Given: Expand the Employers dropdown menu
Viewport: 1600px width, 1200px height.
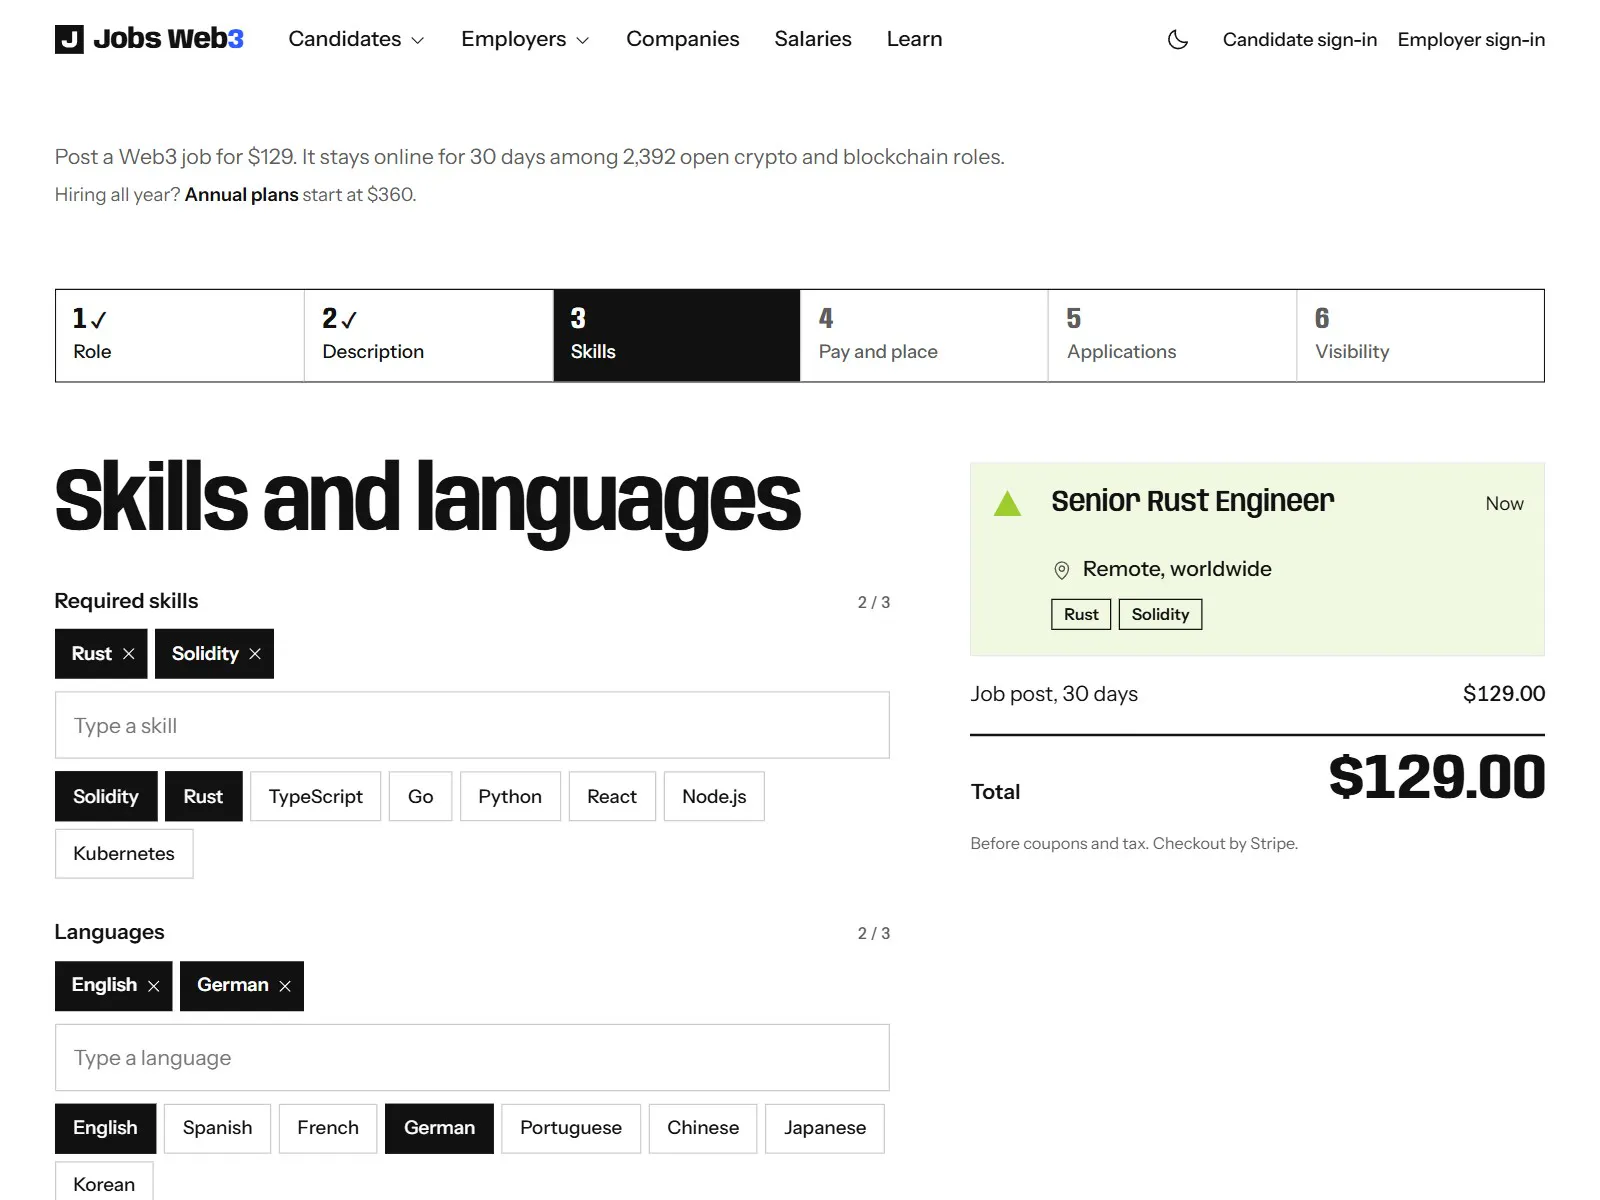Looking at the screenshot, I should coord(525,39).
